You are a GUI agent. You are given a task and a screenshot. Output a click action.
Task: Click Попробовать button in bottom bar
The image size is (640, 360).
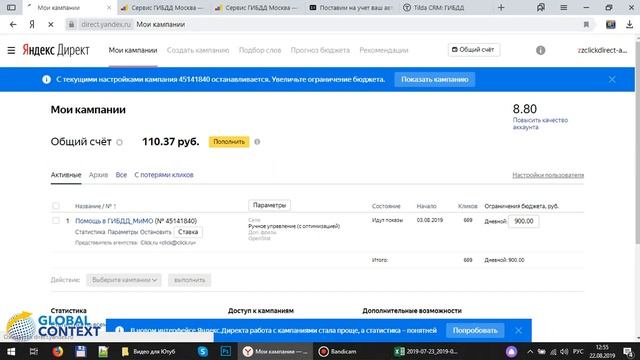pyautogui.click(x=475, y=330)
